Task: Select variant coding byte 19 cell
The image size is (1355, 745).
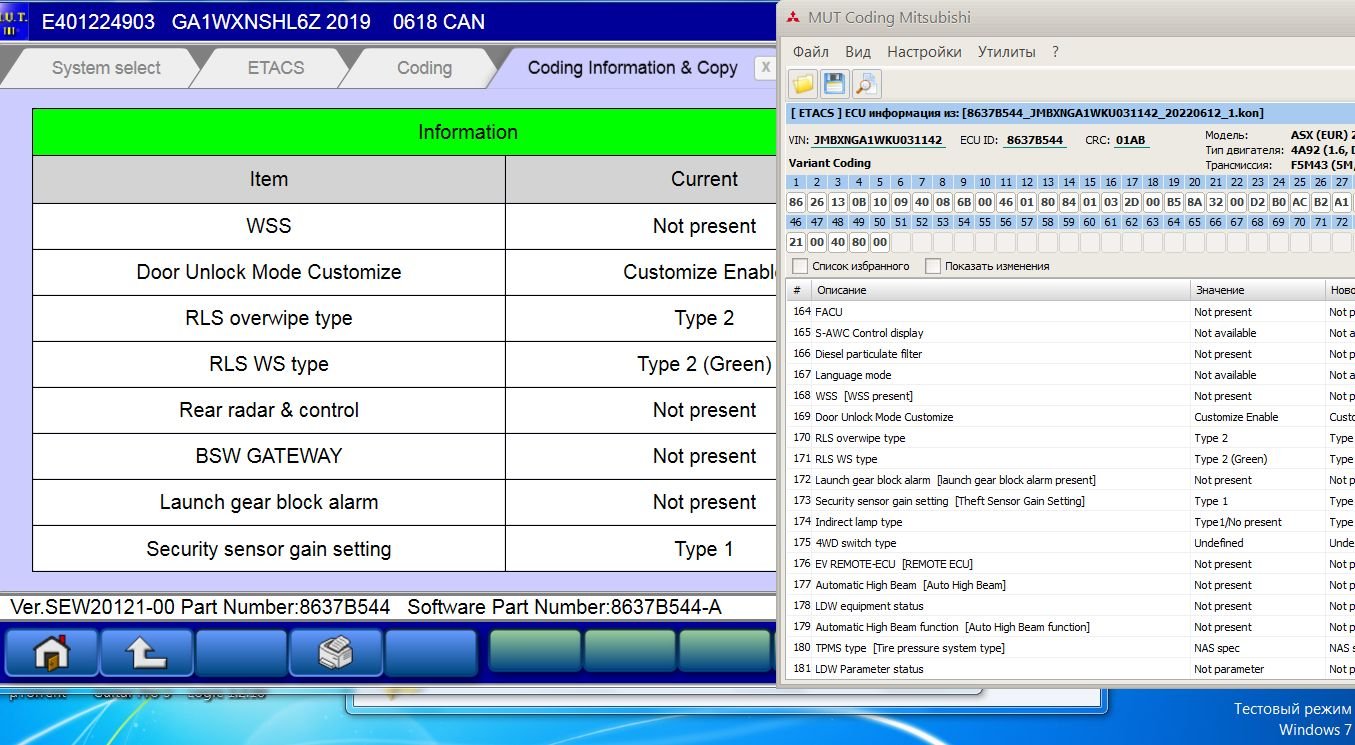Action: pyautogui.click(x=1174, y=202)
